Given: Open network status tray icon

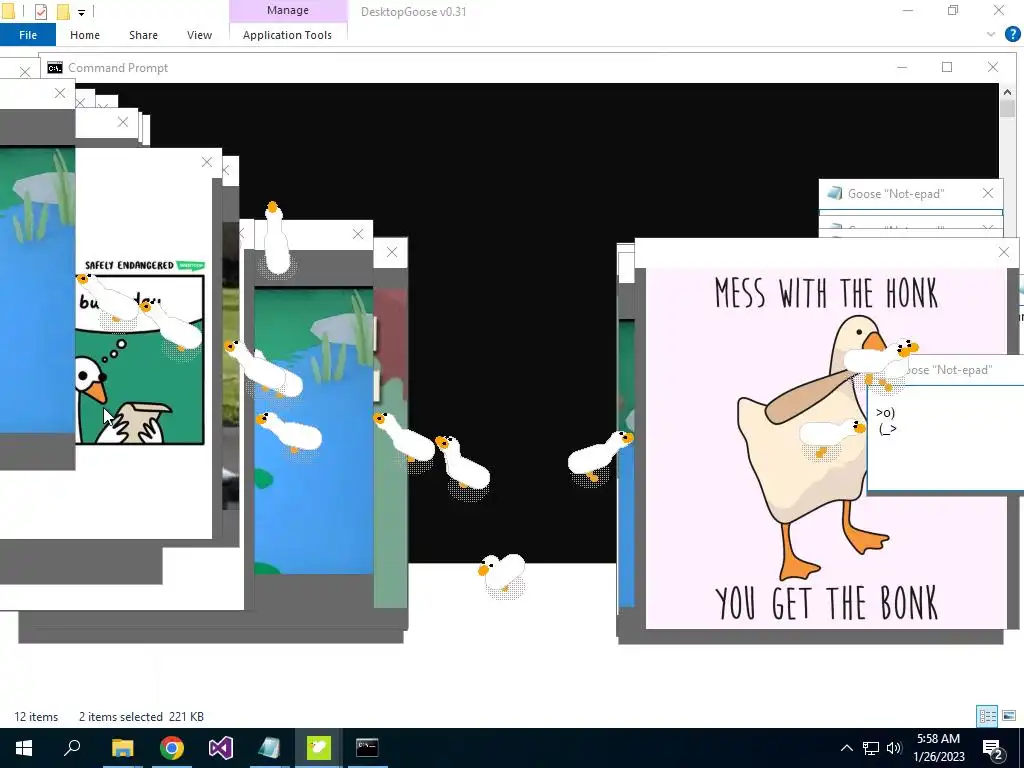Looking at the screenshot, I should coord(871,748).
